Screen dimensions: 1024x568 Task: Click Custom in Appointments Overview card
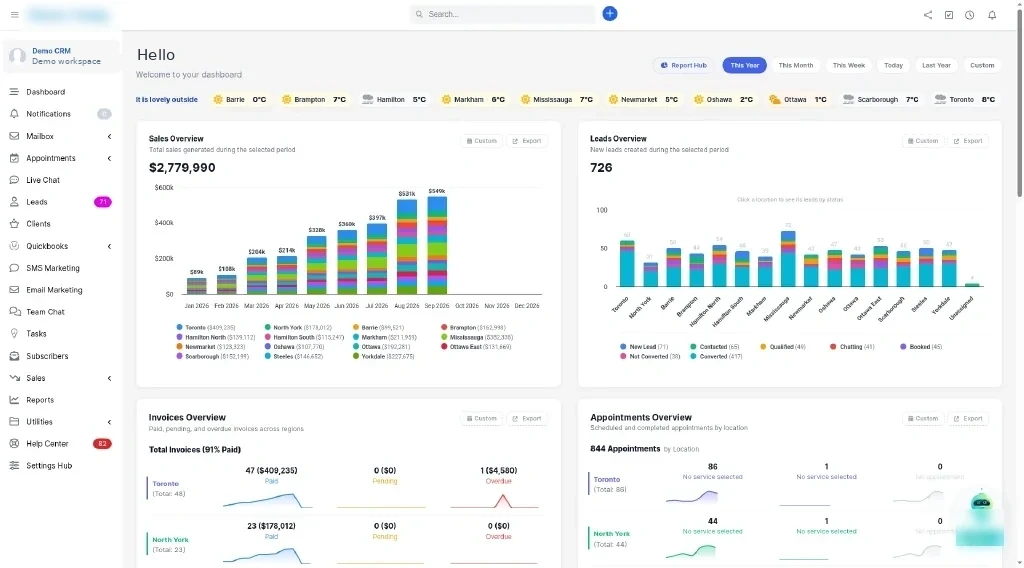(x=923, y=418)
